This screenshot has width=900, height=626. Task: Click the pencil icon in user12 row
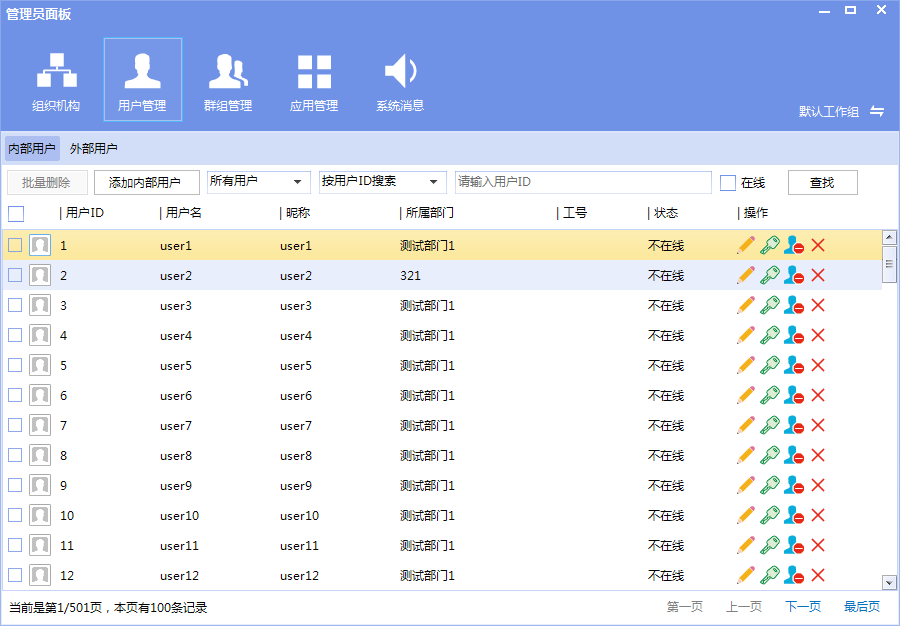(x=746, y=575)
